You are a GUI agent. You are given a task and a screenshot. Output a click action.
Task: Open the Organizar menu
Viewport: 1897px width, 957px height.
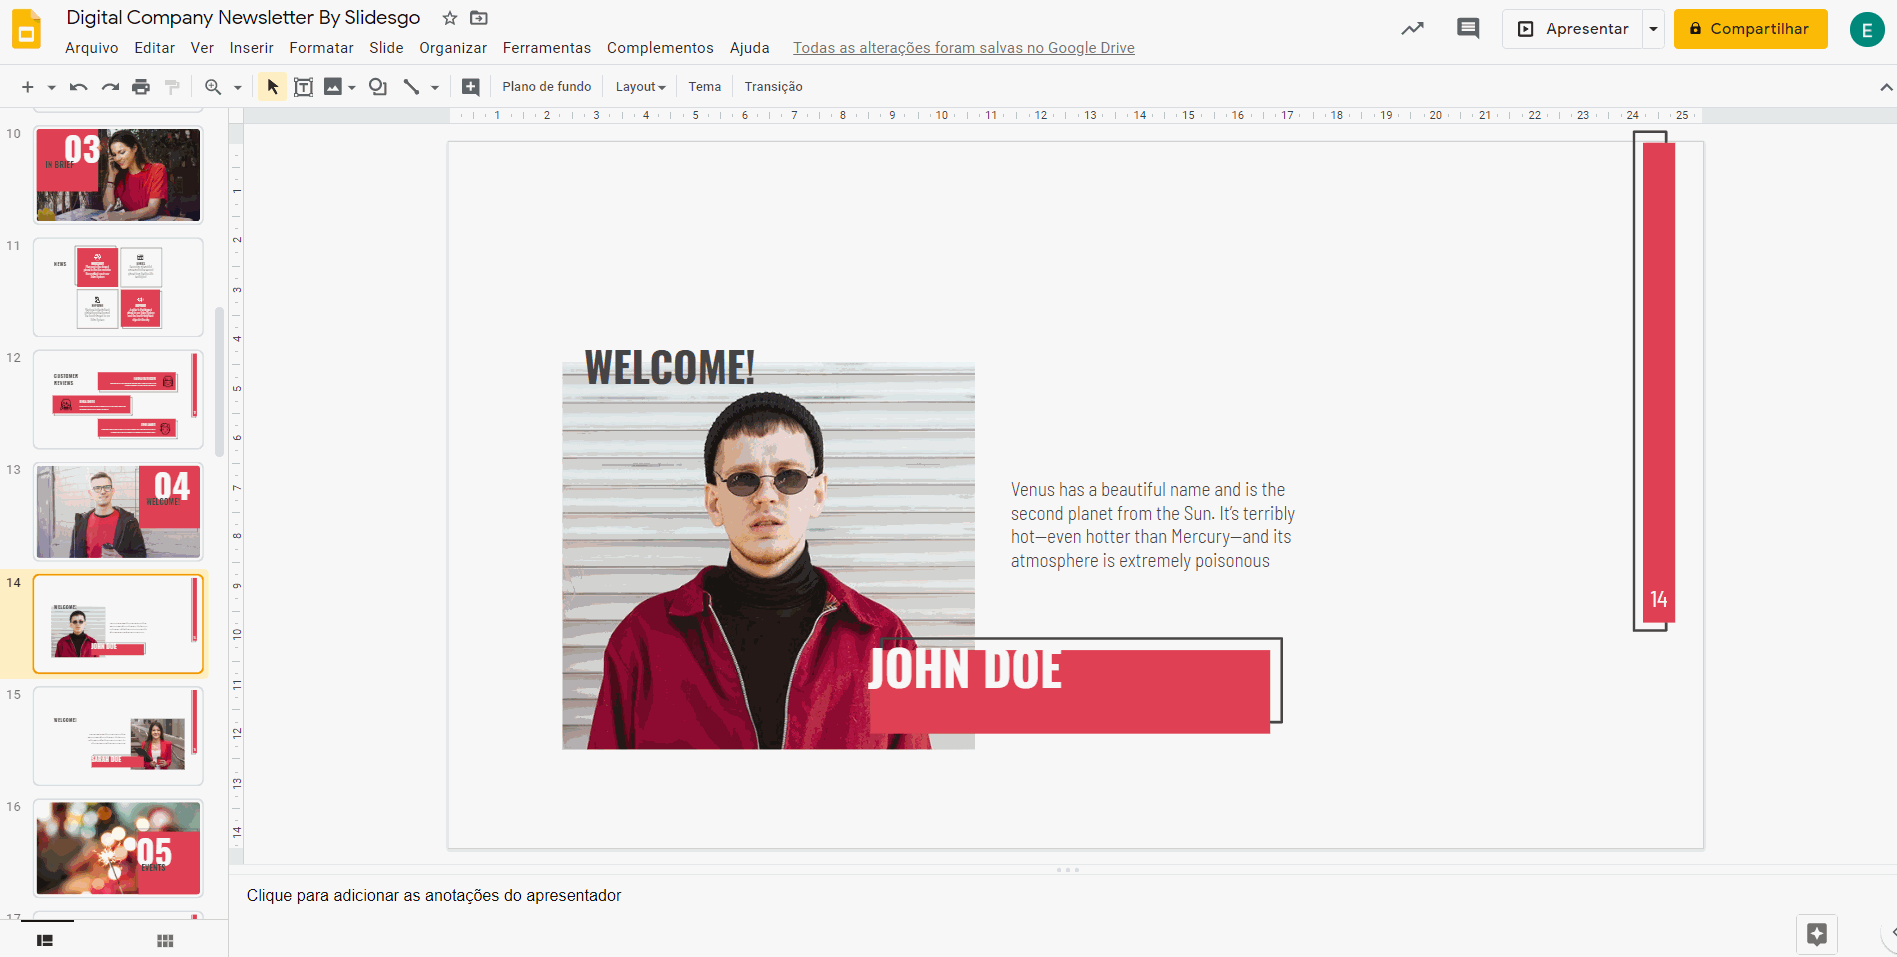click(453, 48)
